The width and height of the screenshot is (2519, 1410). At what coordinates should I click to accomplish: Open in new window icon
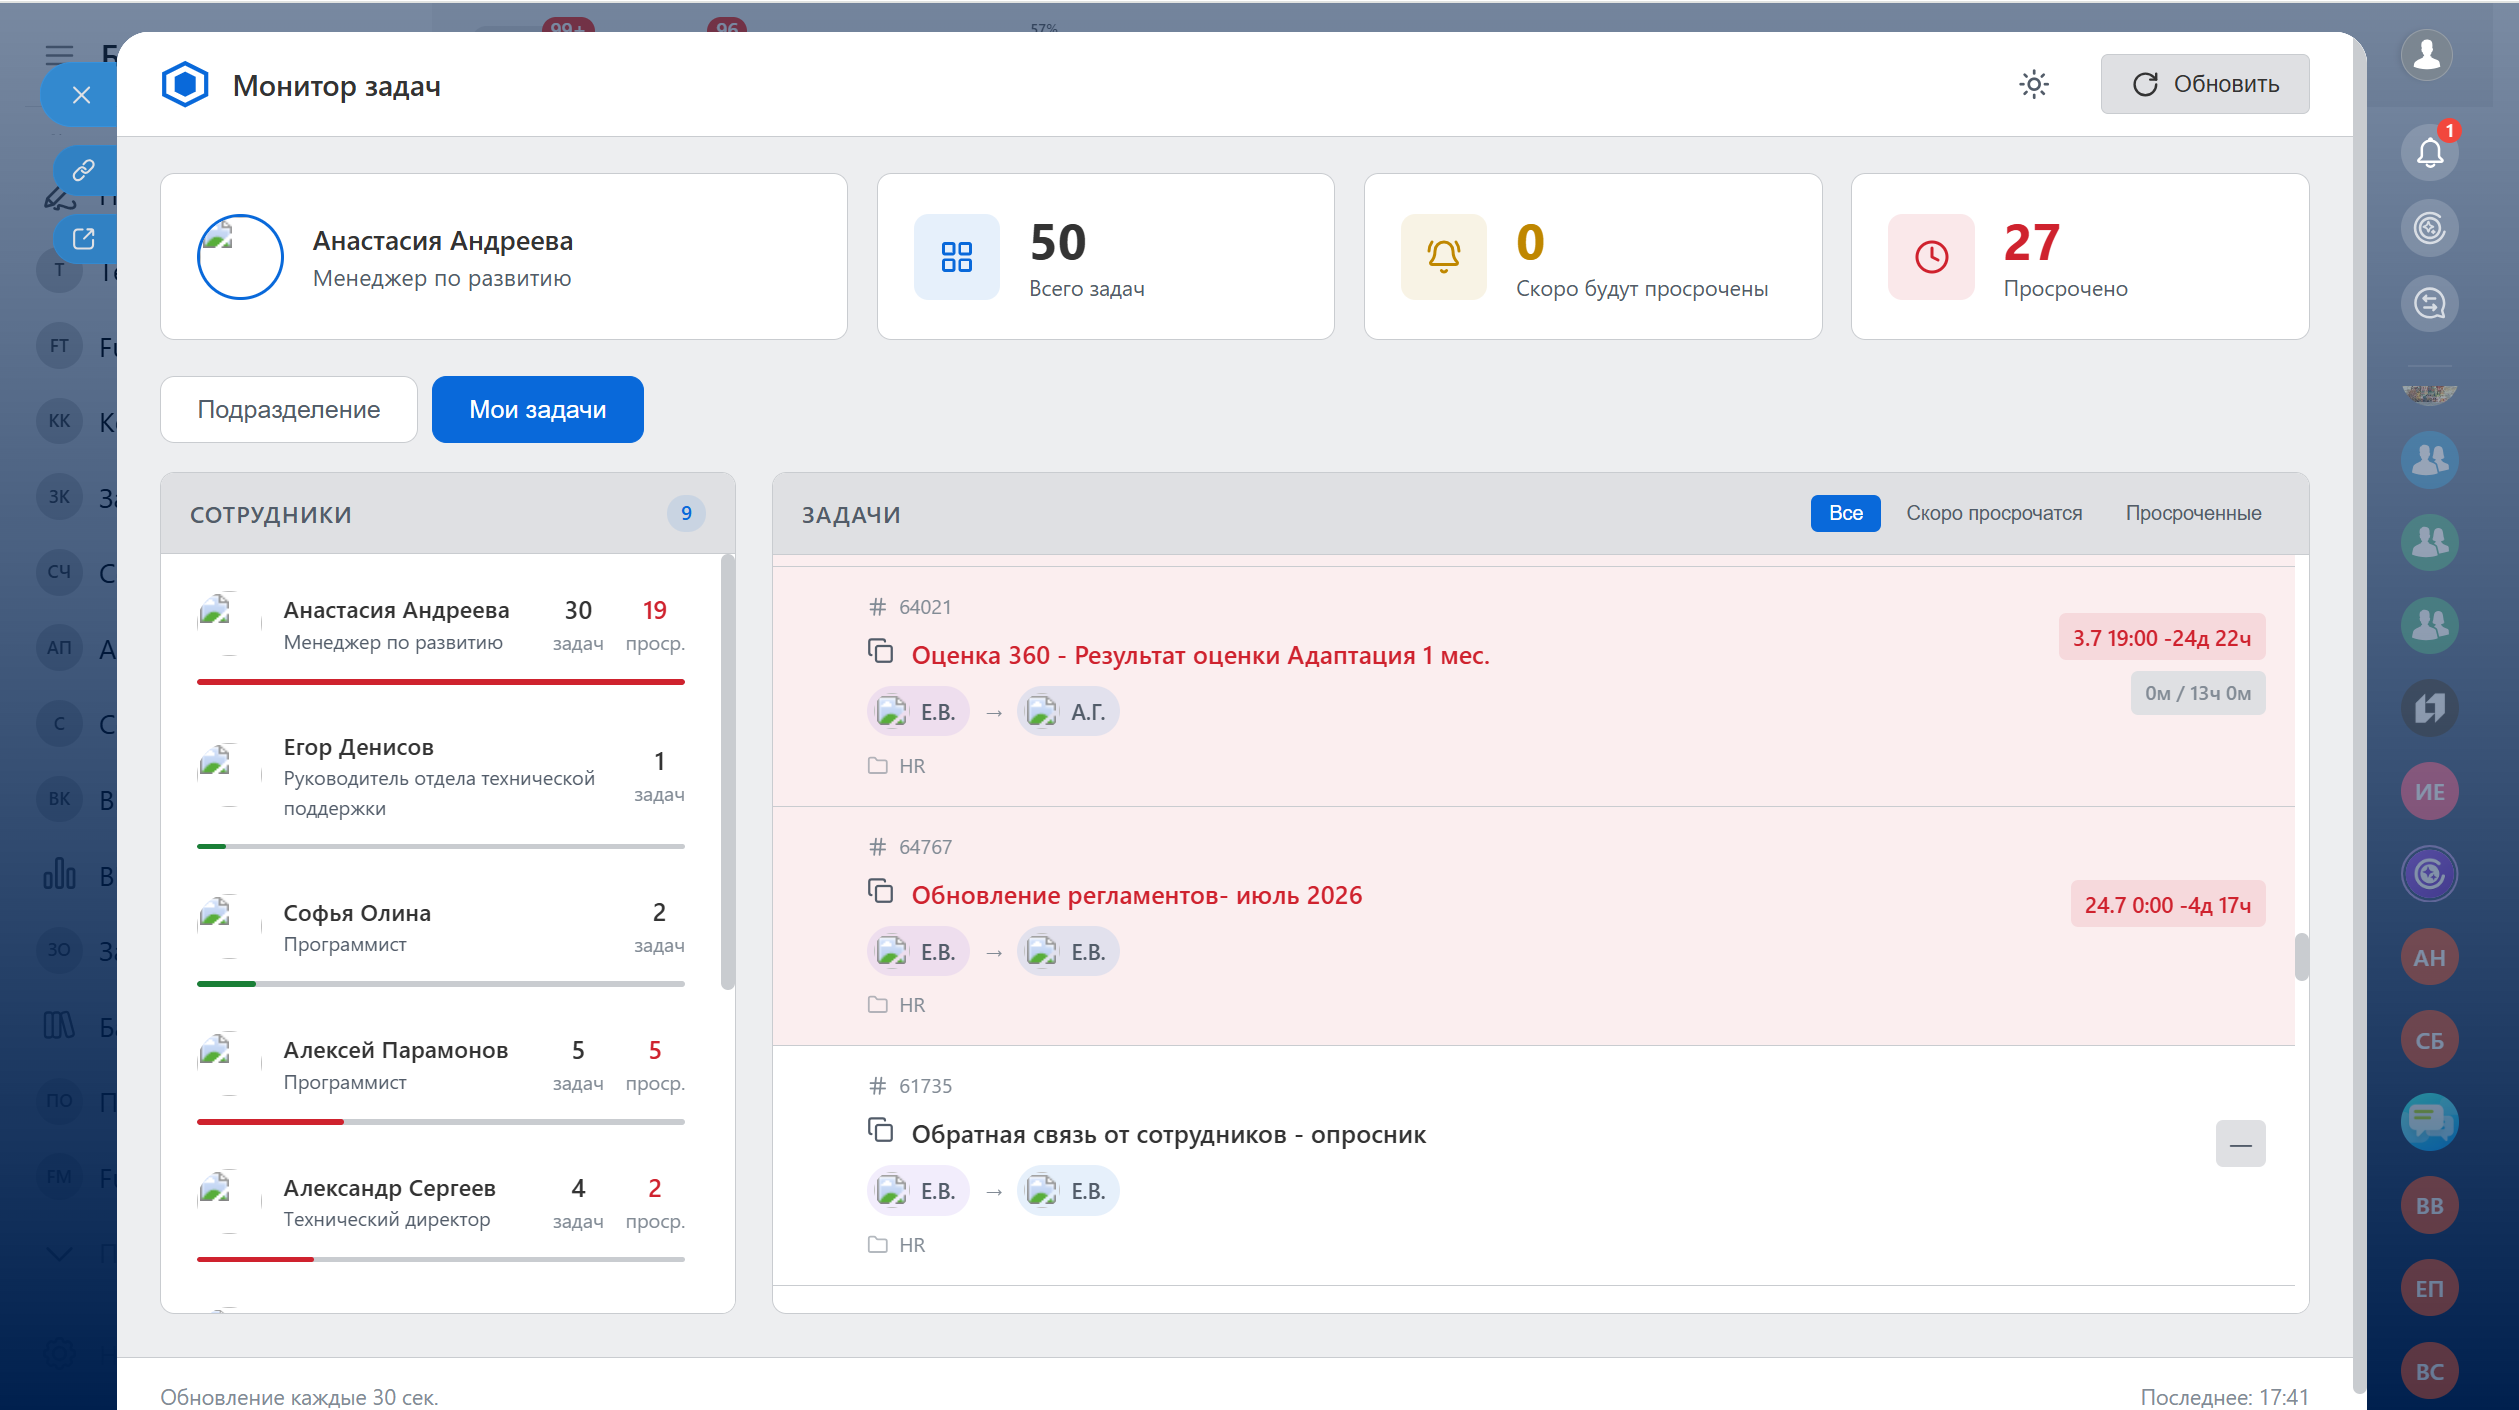pyautogui.click(x=84, y=238)
